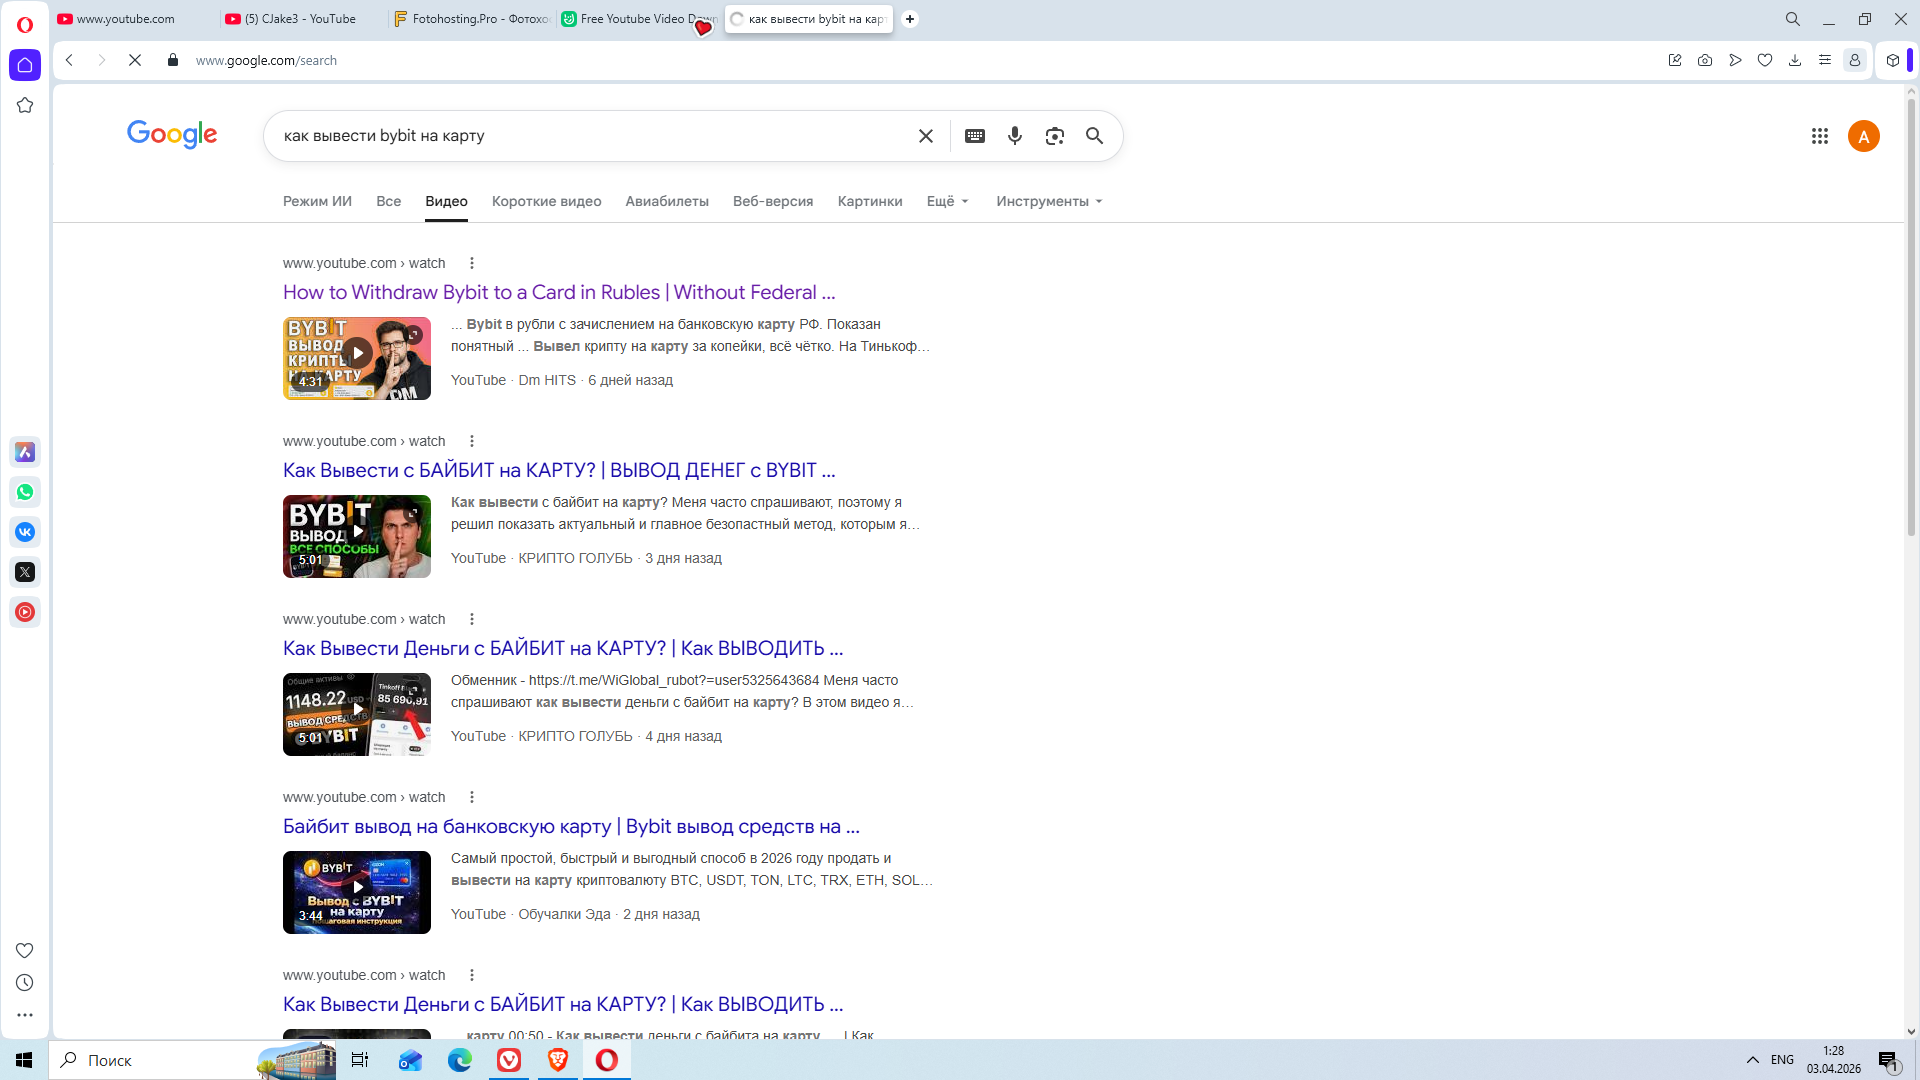This screenshot has height=1080, width=1920.
Task: Open the on-screen keyboard input tool
Action: [x=974, y=136]
